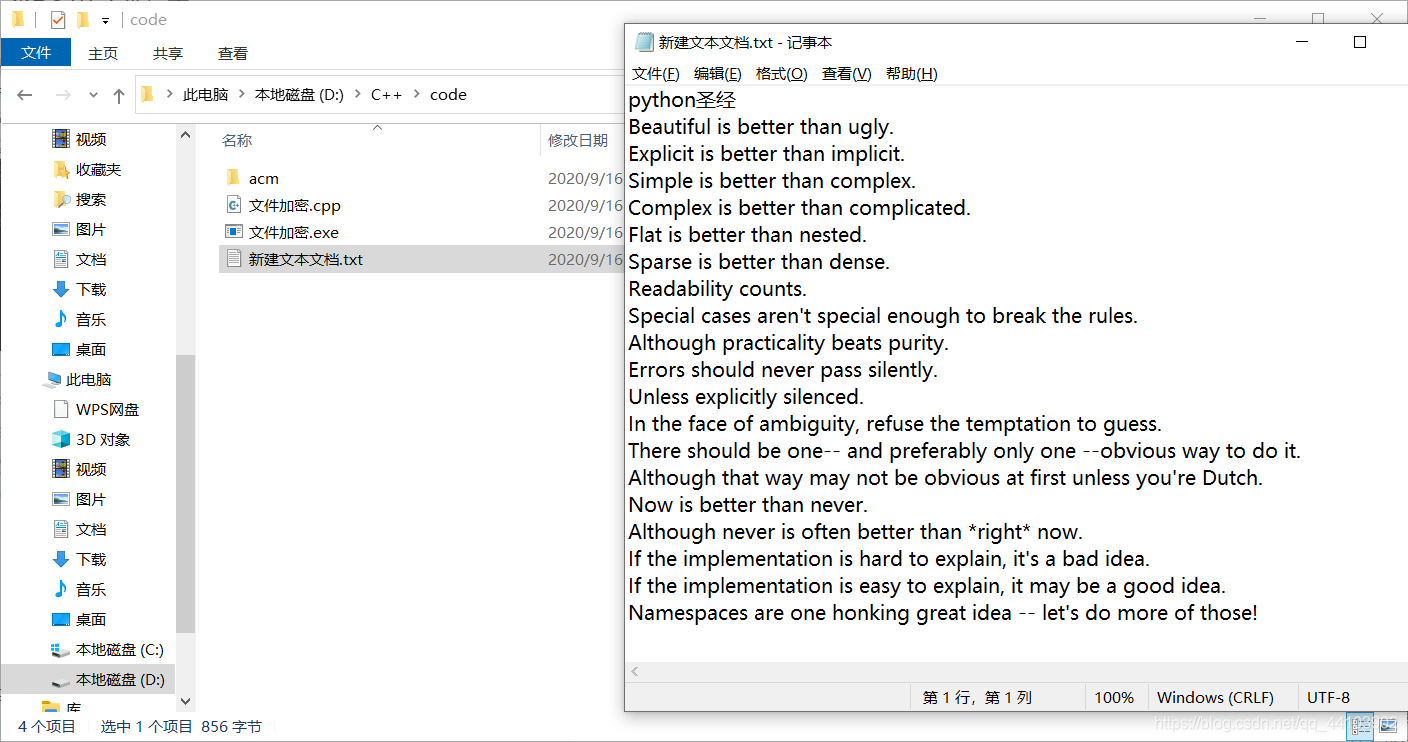Switch to the 主页 ribbon tab
This screenshot has width=1408, height=742.
(x=103, y=53)
